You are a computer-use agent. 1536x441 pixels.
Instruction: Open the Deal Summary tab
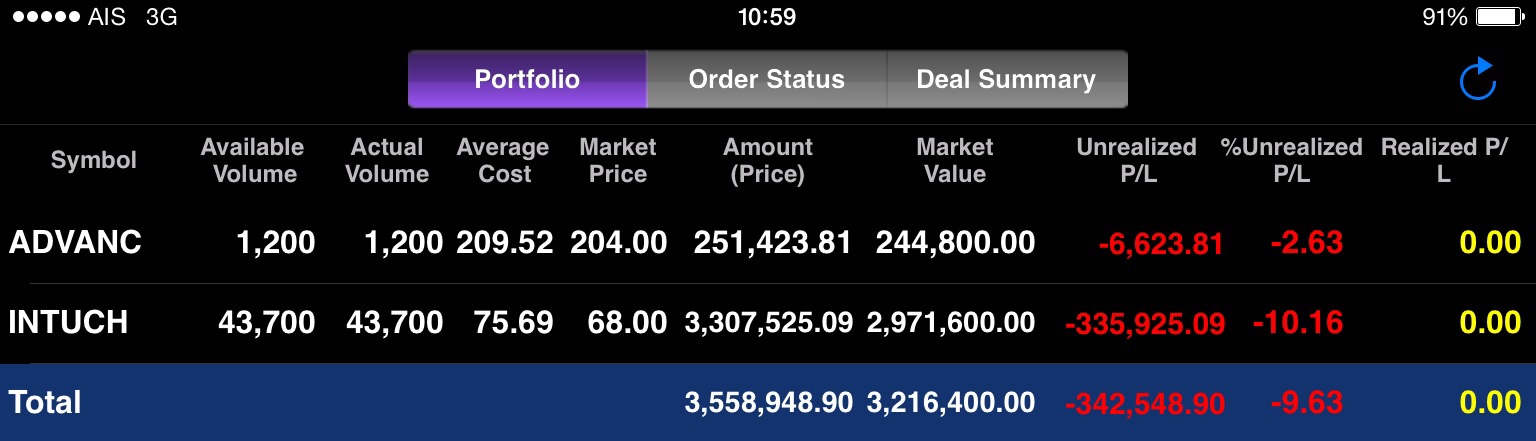click(x=1007, y=79)
